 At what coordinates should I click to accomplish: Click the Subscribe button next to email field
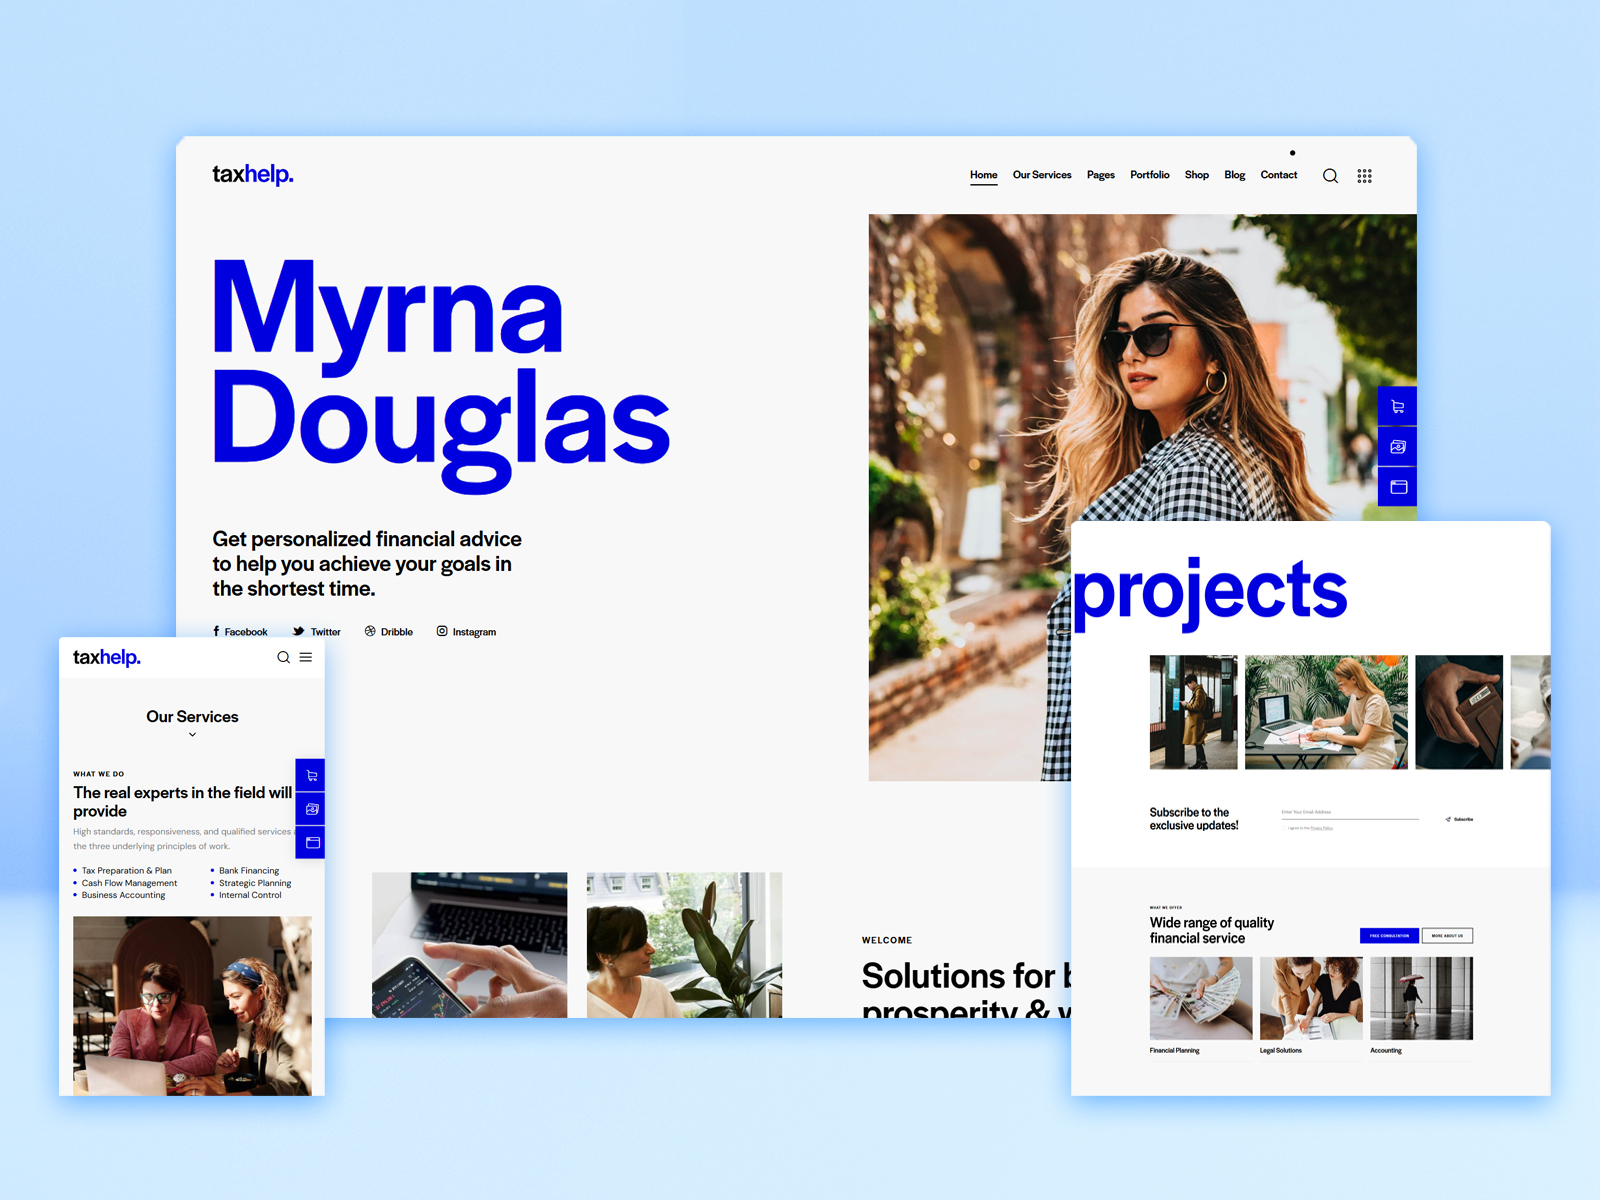pos(1459,819)
